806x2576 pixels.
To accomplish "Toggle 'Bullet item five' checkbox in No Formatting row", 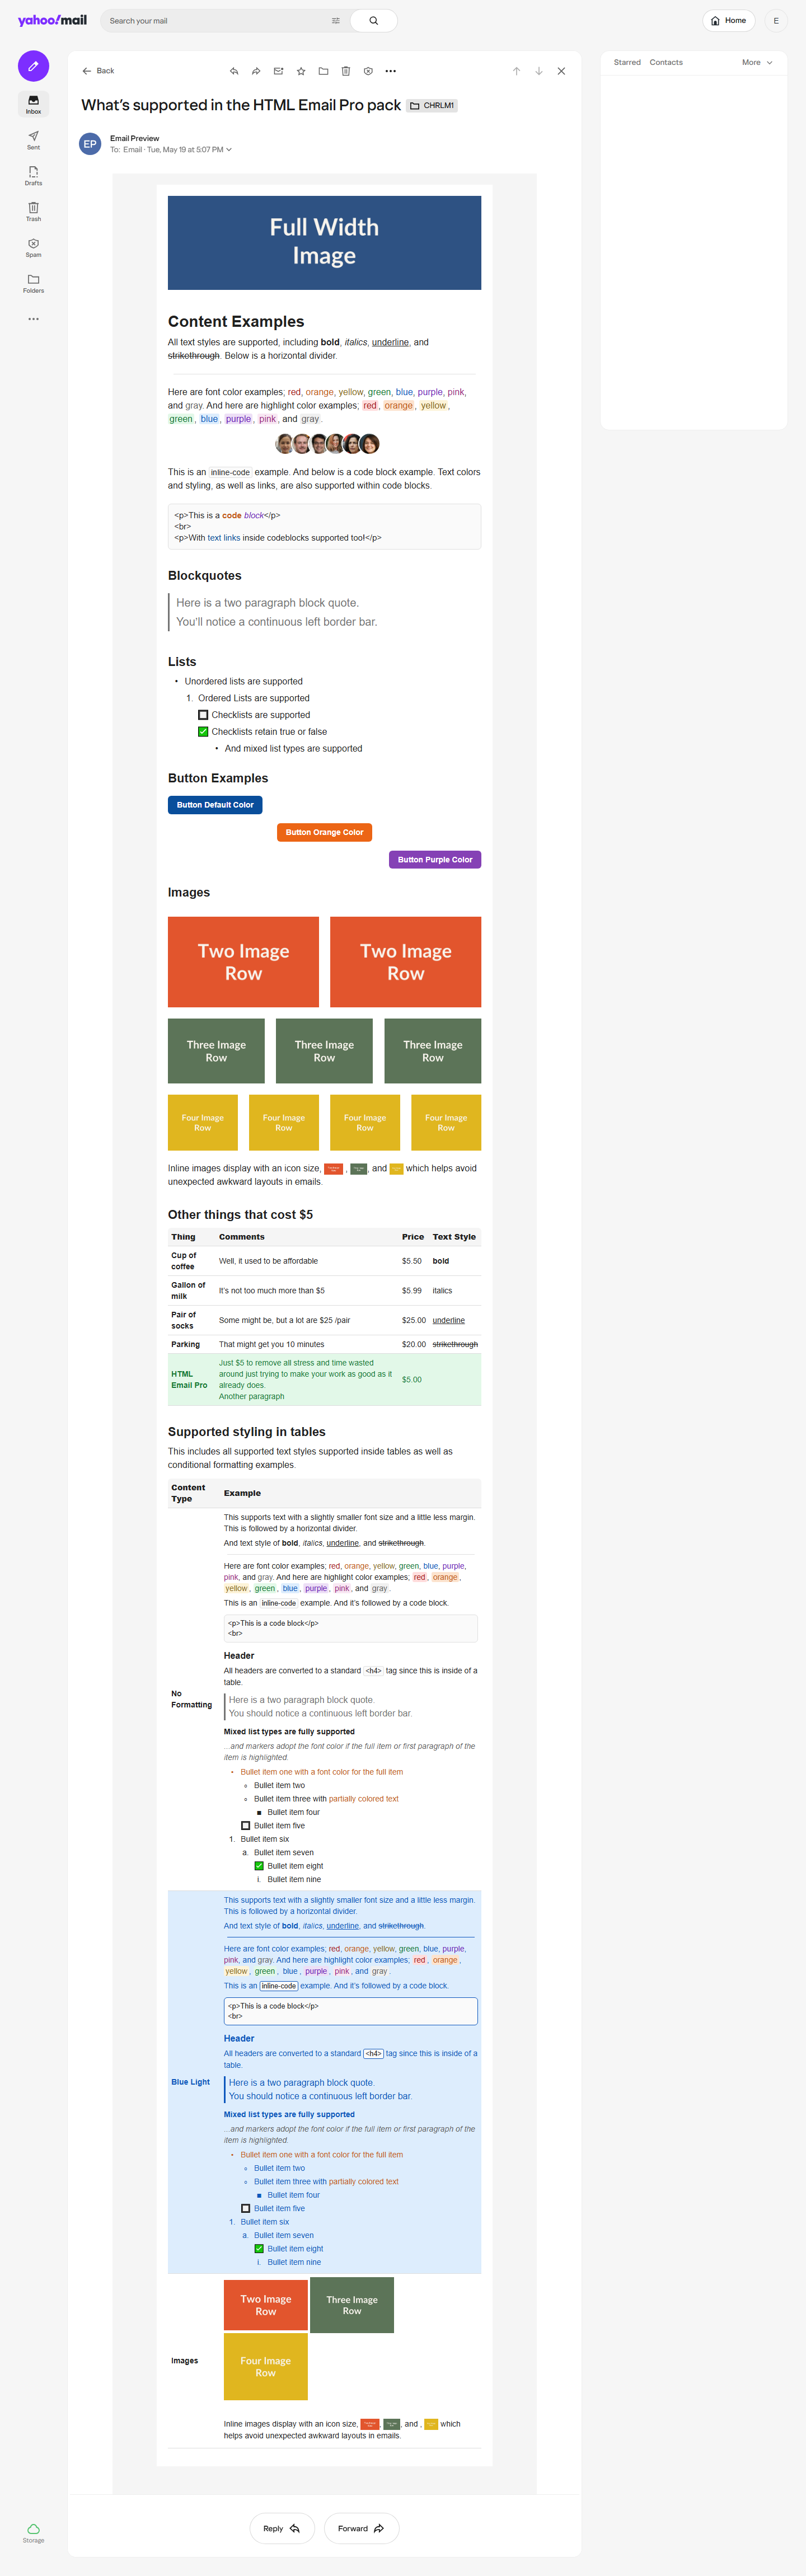I will click(x=246, y=1826).
